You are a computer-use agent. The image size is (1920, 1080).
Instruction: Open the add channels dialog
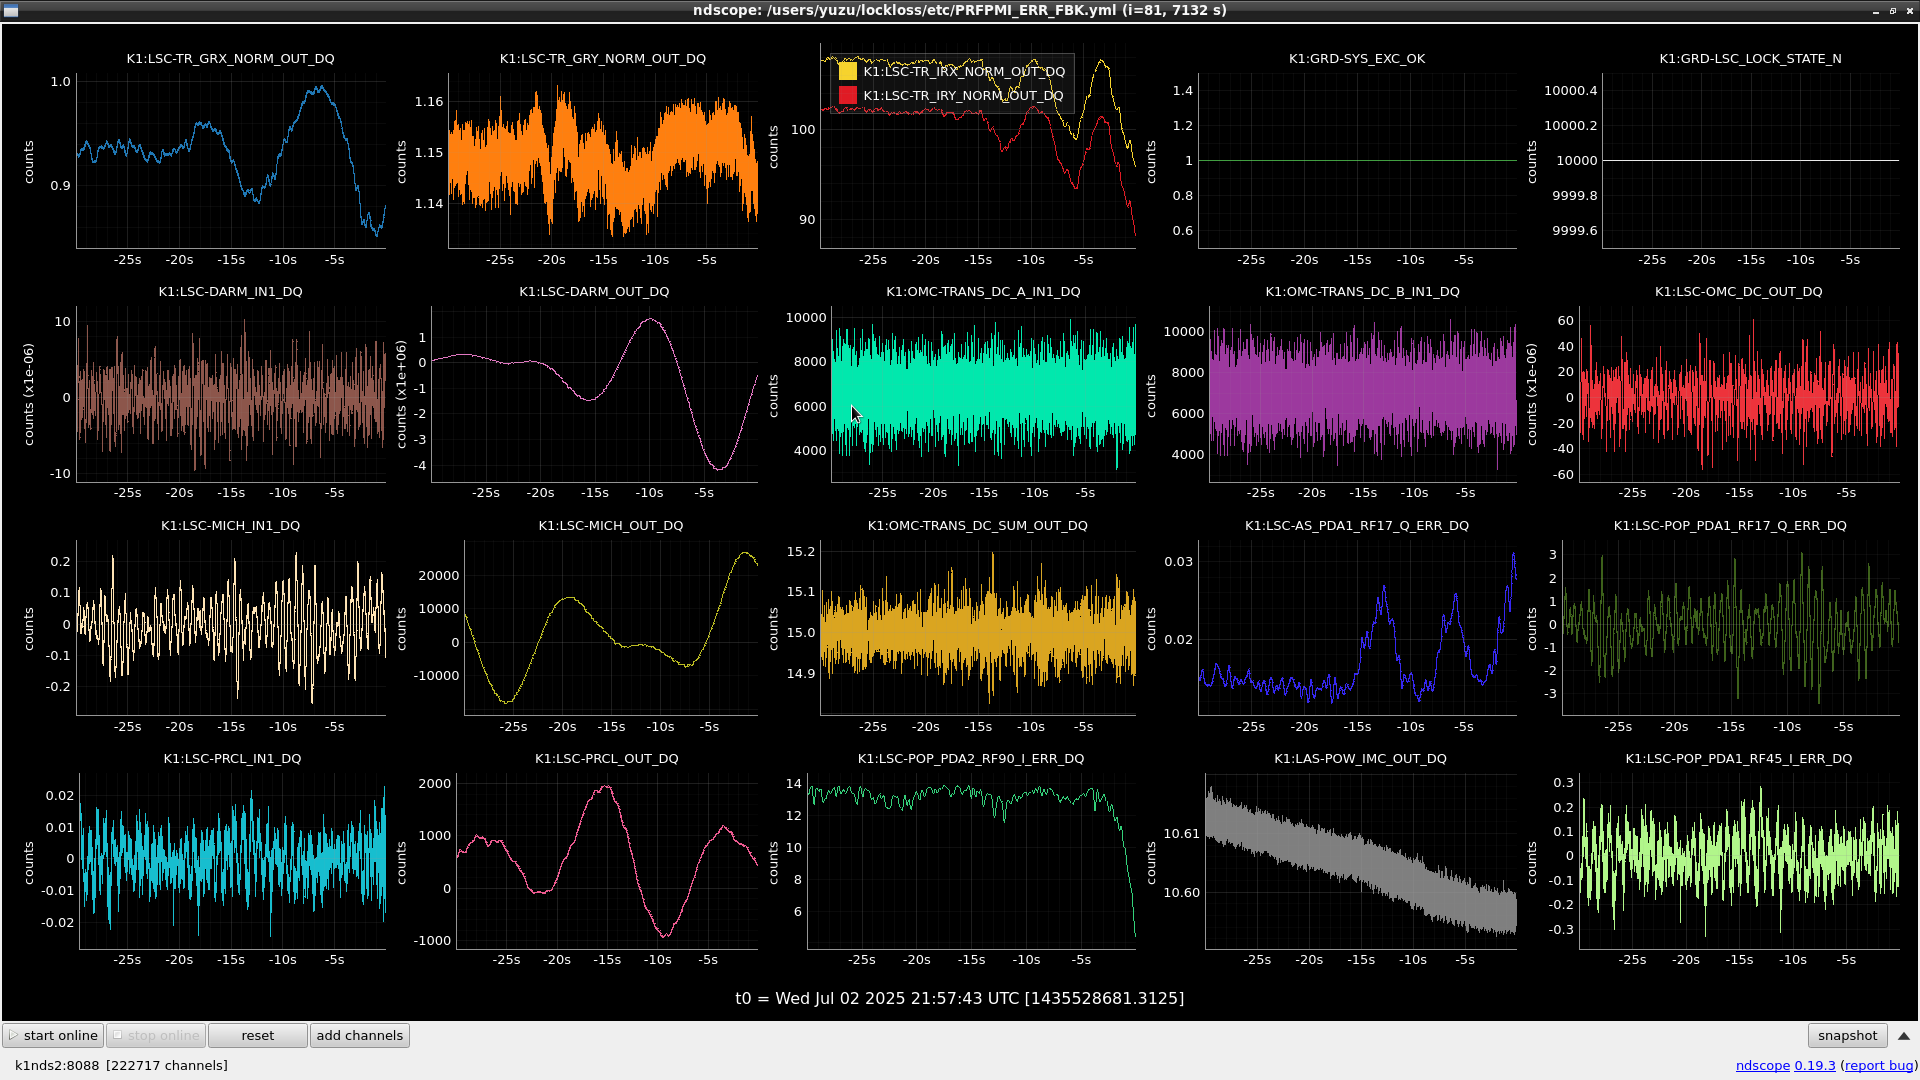(359, 1035)
